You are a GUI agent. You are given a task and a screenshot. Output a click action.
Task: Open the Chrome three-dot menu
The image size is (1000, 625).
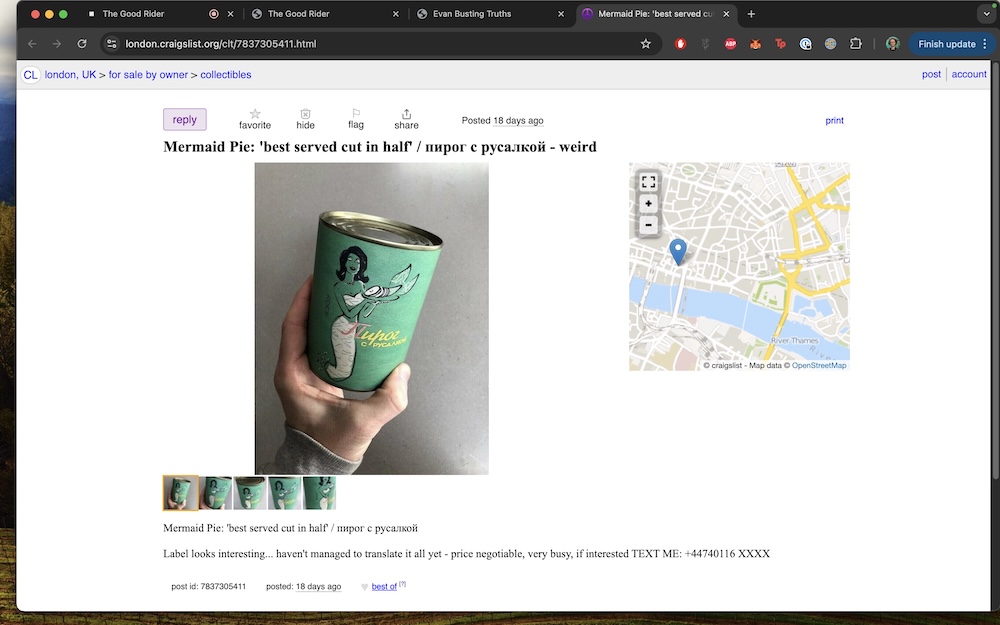point(985,44)
